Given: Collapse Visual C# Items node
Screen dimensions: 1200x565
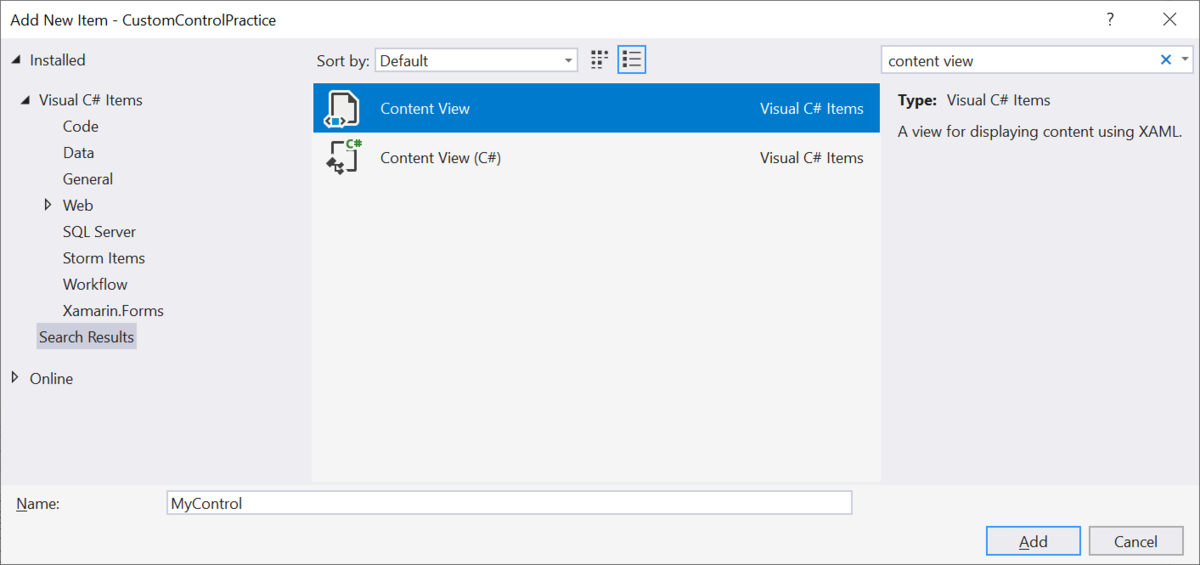Looking at the screenshot, I should click(24, 100).
